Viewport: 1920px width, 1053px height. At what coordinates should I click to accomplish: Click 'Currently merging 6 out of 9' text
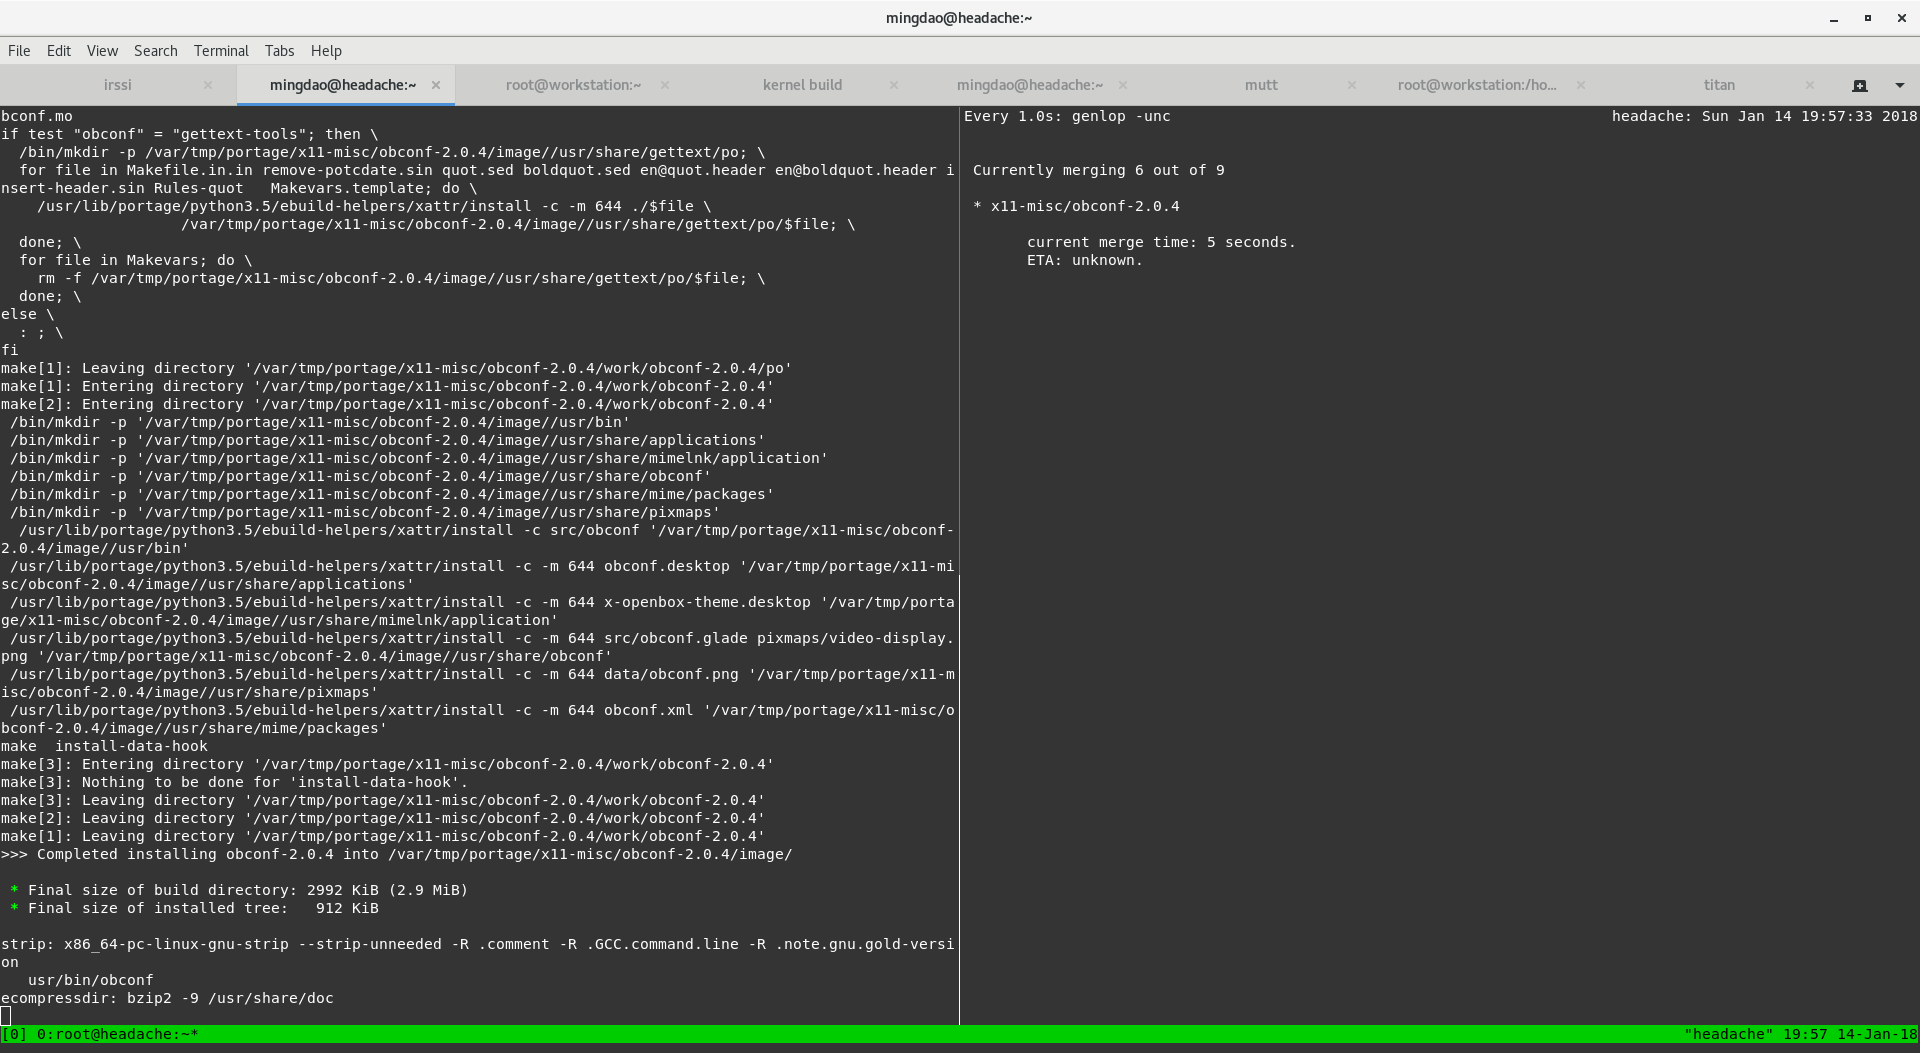(1099, 170)
